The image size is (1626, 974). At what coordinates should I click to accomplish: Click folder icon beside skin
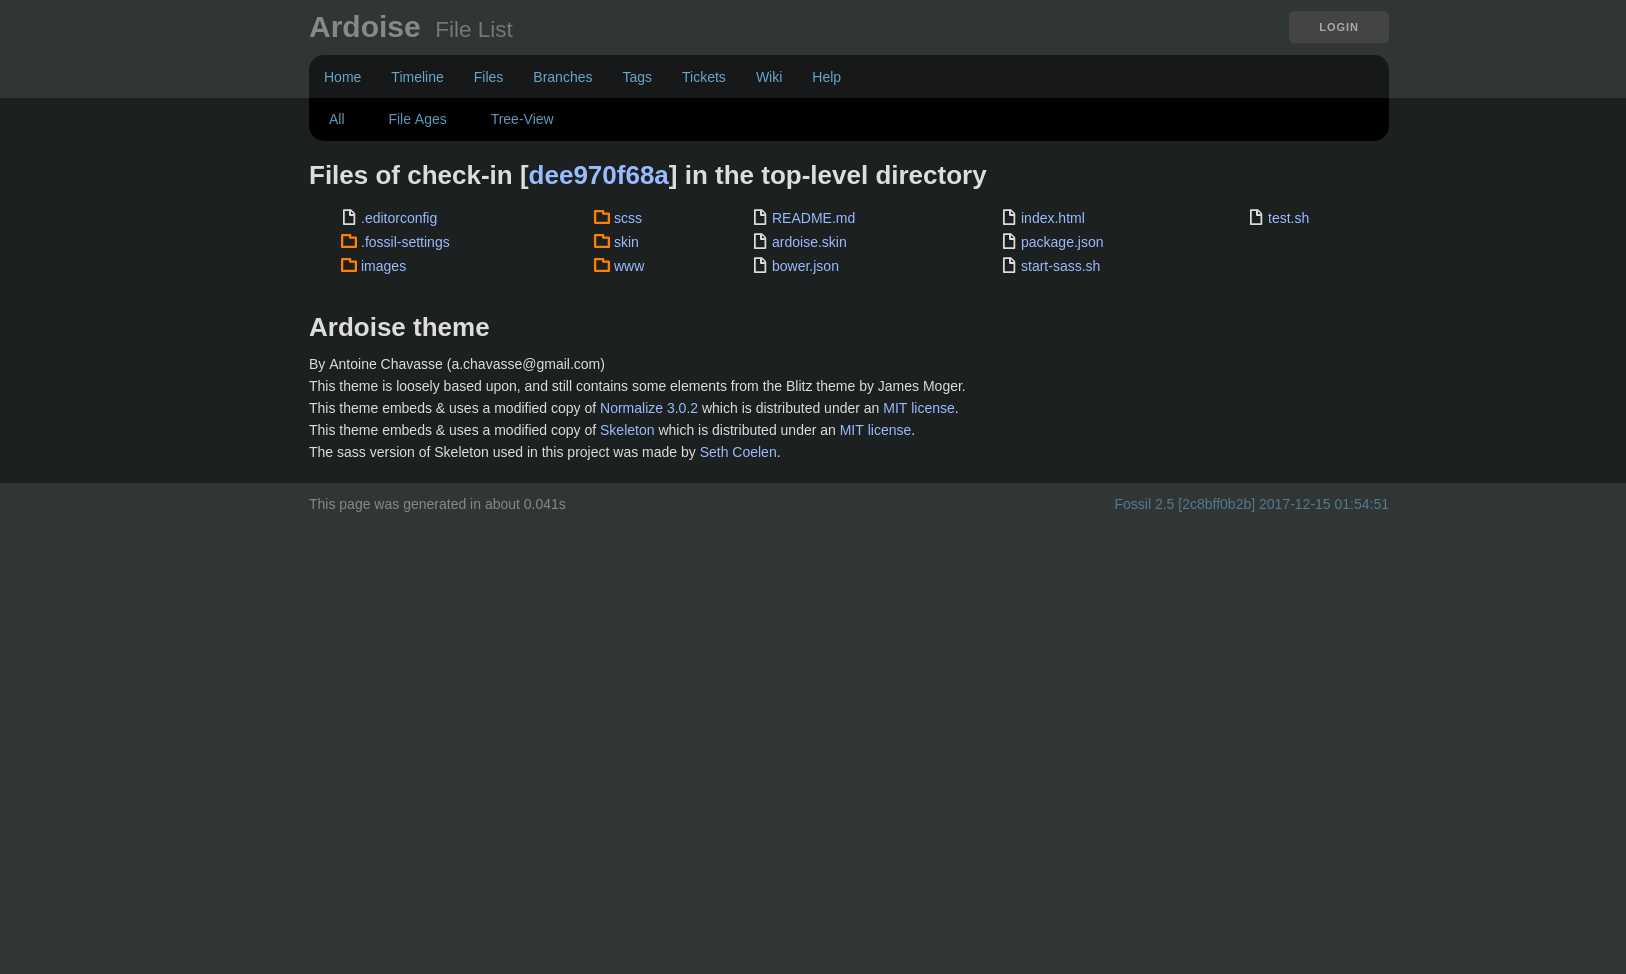pyautogui.click(x=602, y=241)
